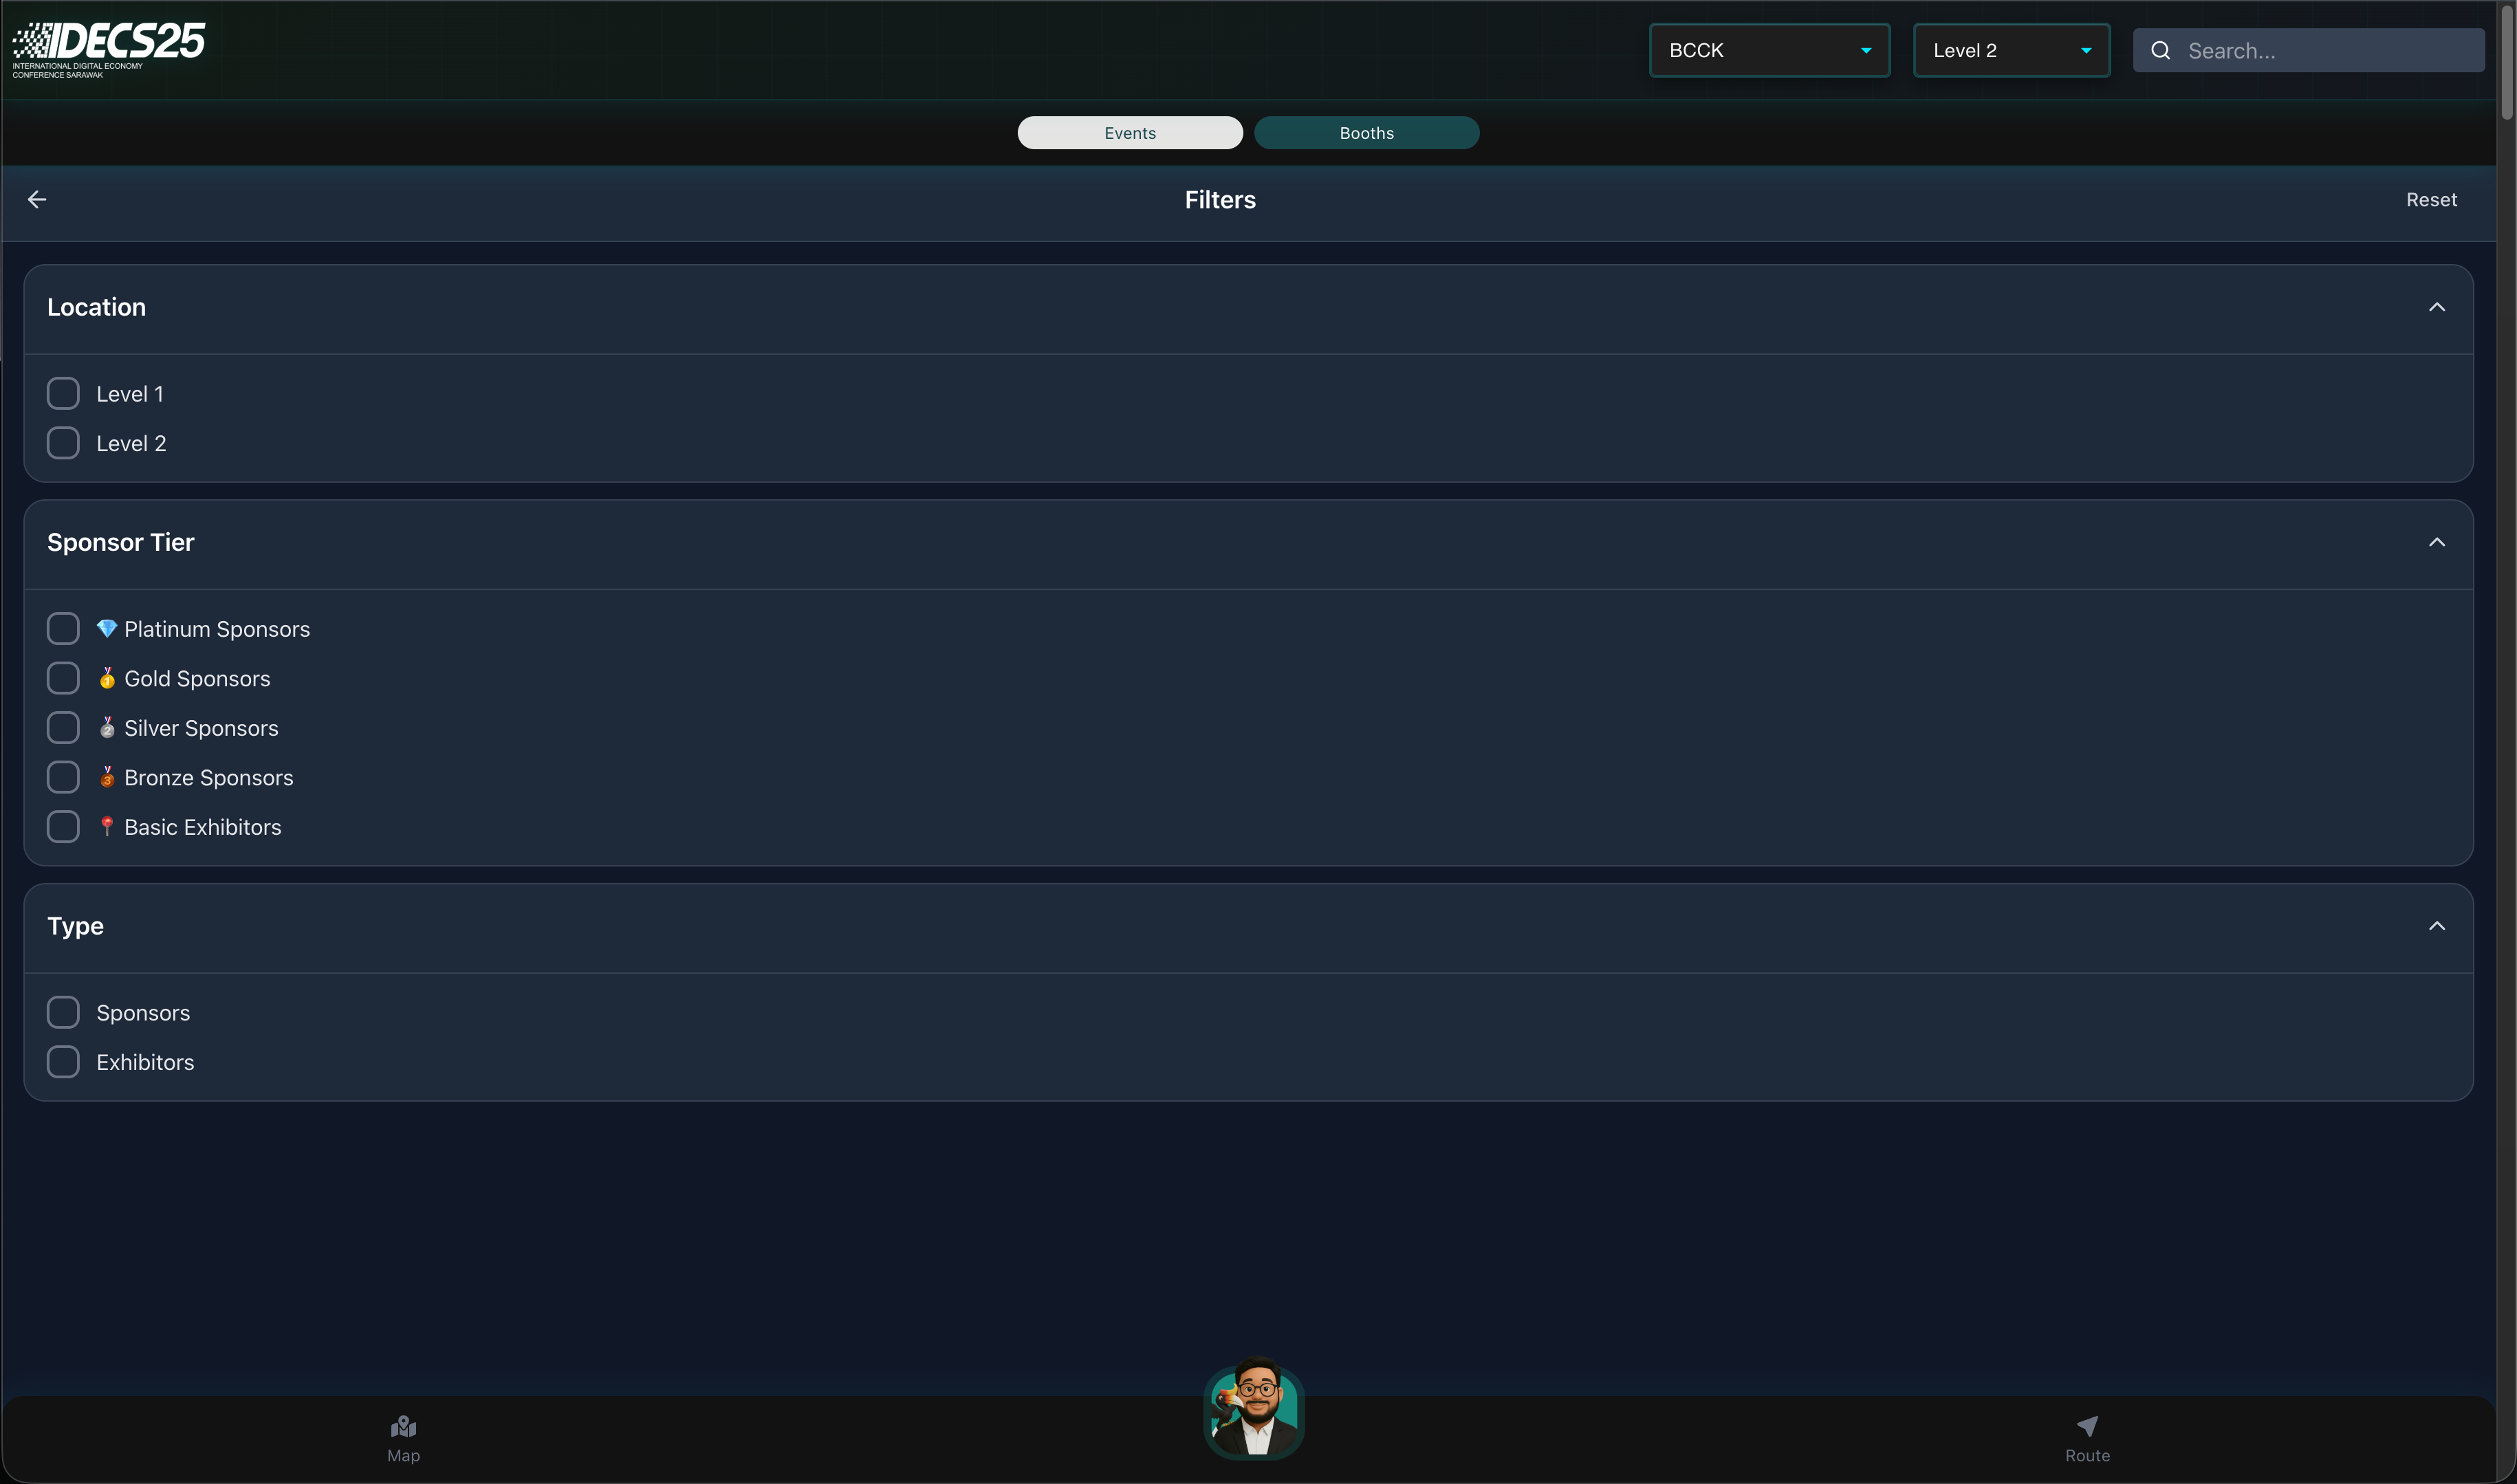Check the Level 2 location filter

tap(63, 443)
